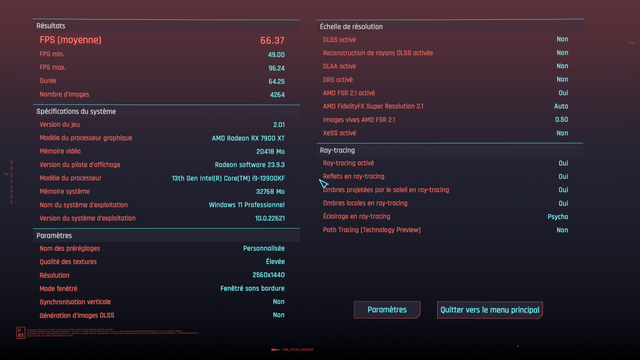Click the Échelle de résolution header
This screenshot has width=640, height=360.
[351, 27]
